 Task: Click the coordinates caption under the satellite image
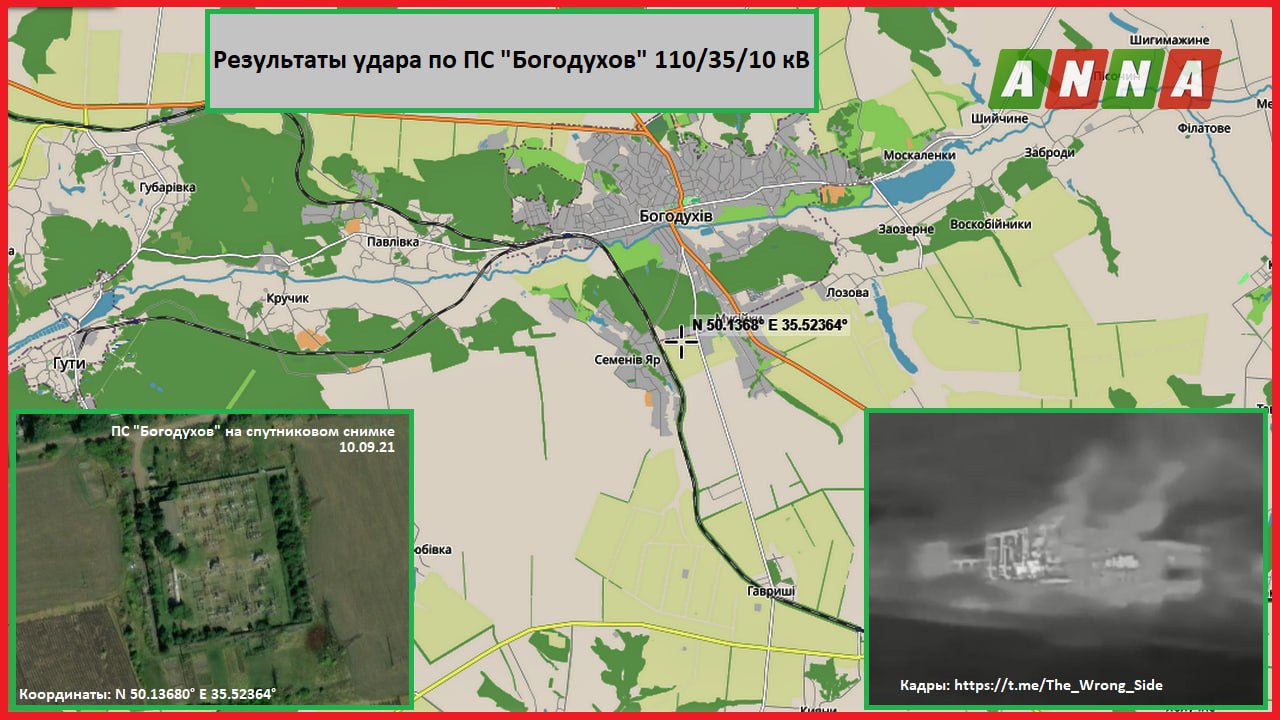point(148,693)
